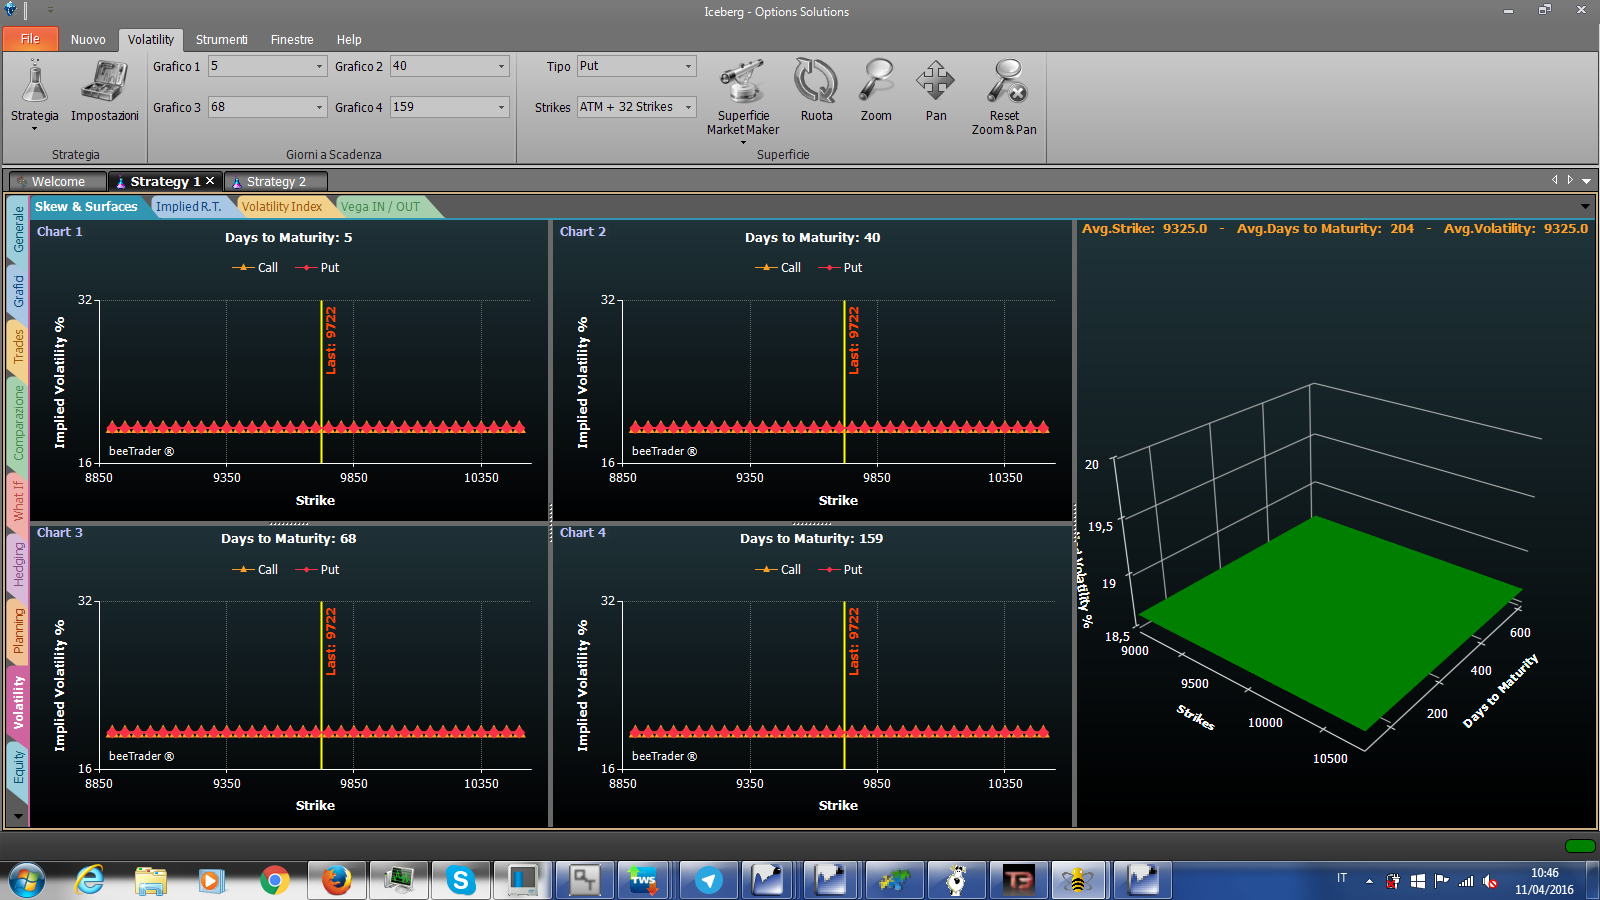This screenshot has height=900, width=1600.
Task: Open the Grafico 1 dropdown
Action: [267, 66]
